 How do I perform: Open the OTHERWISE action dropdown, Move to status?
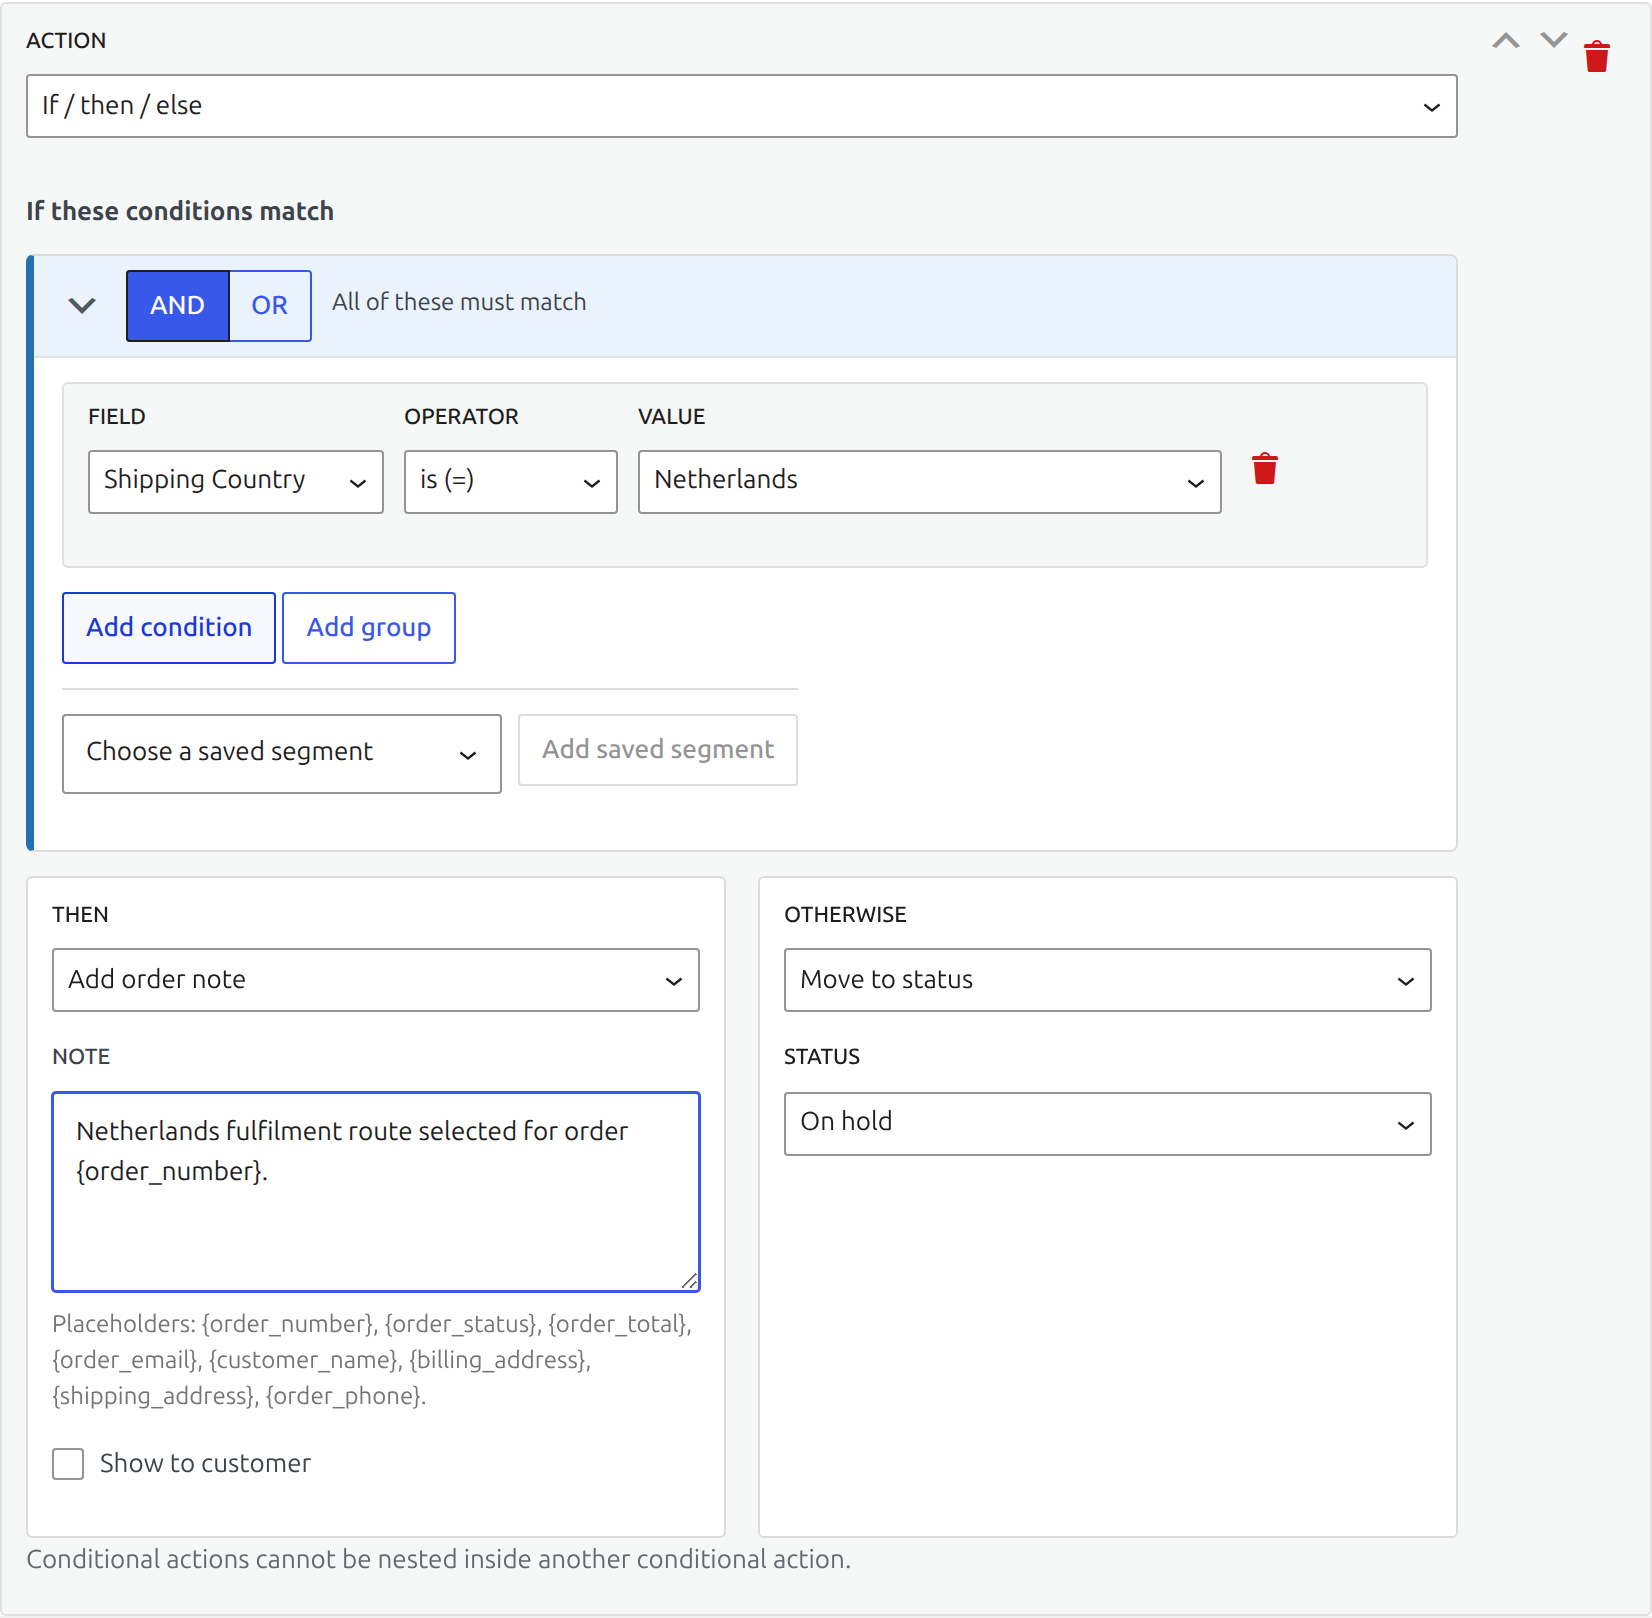1108,980
